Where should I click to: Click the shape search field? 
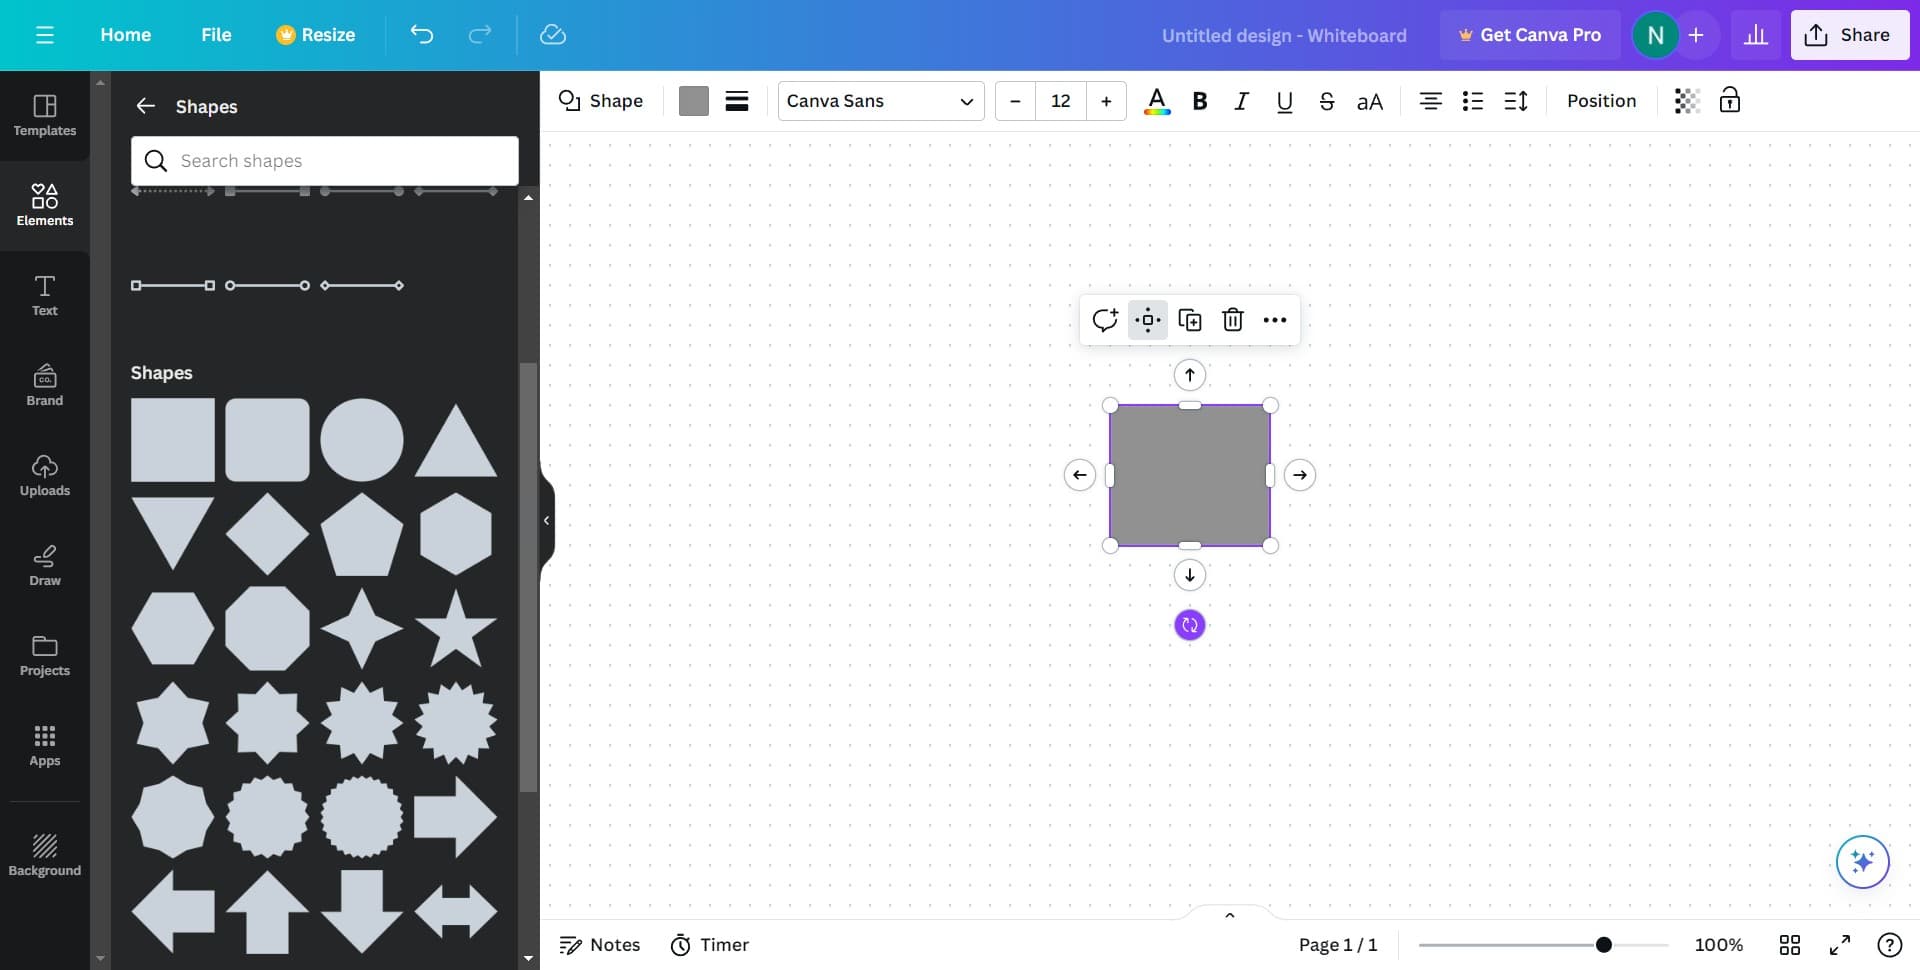click(324, 160)
